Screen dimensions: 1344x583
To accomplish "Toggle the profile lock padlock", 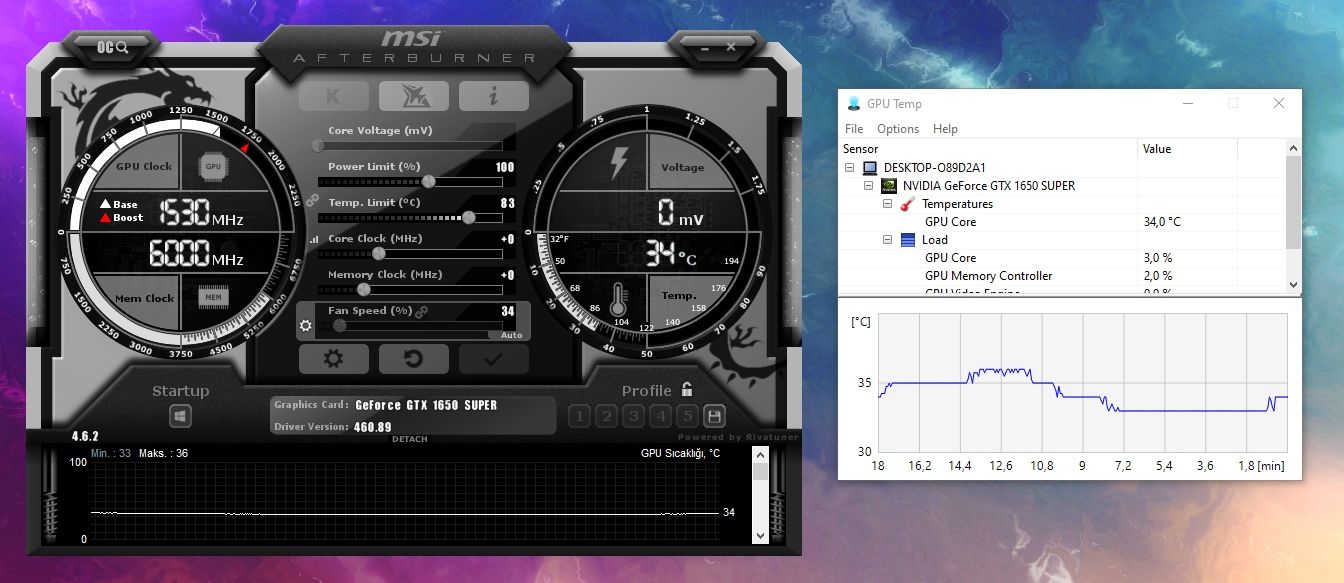I will coord(687,390).
